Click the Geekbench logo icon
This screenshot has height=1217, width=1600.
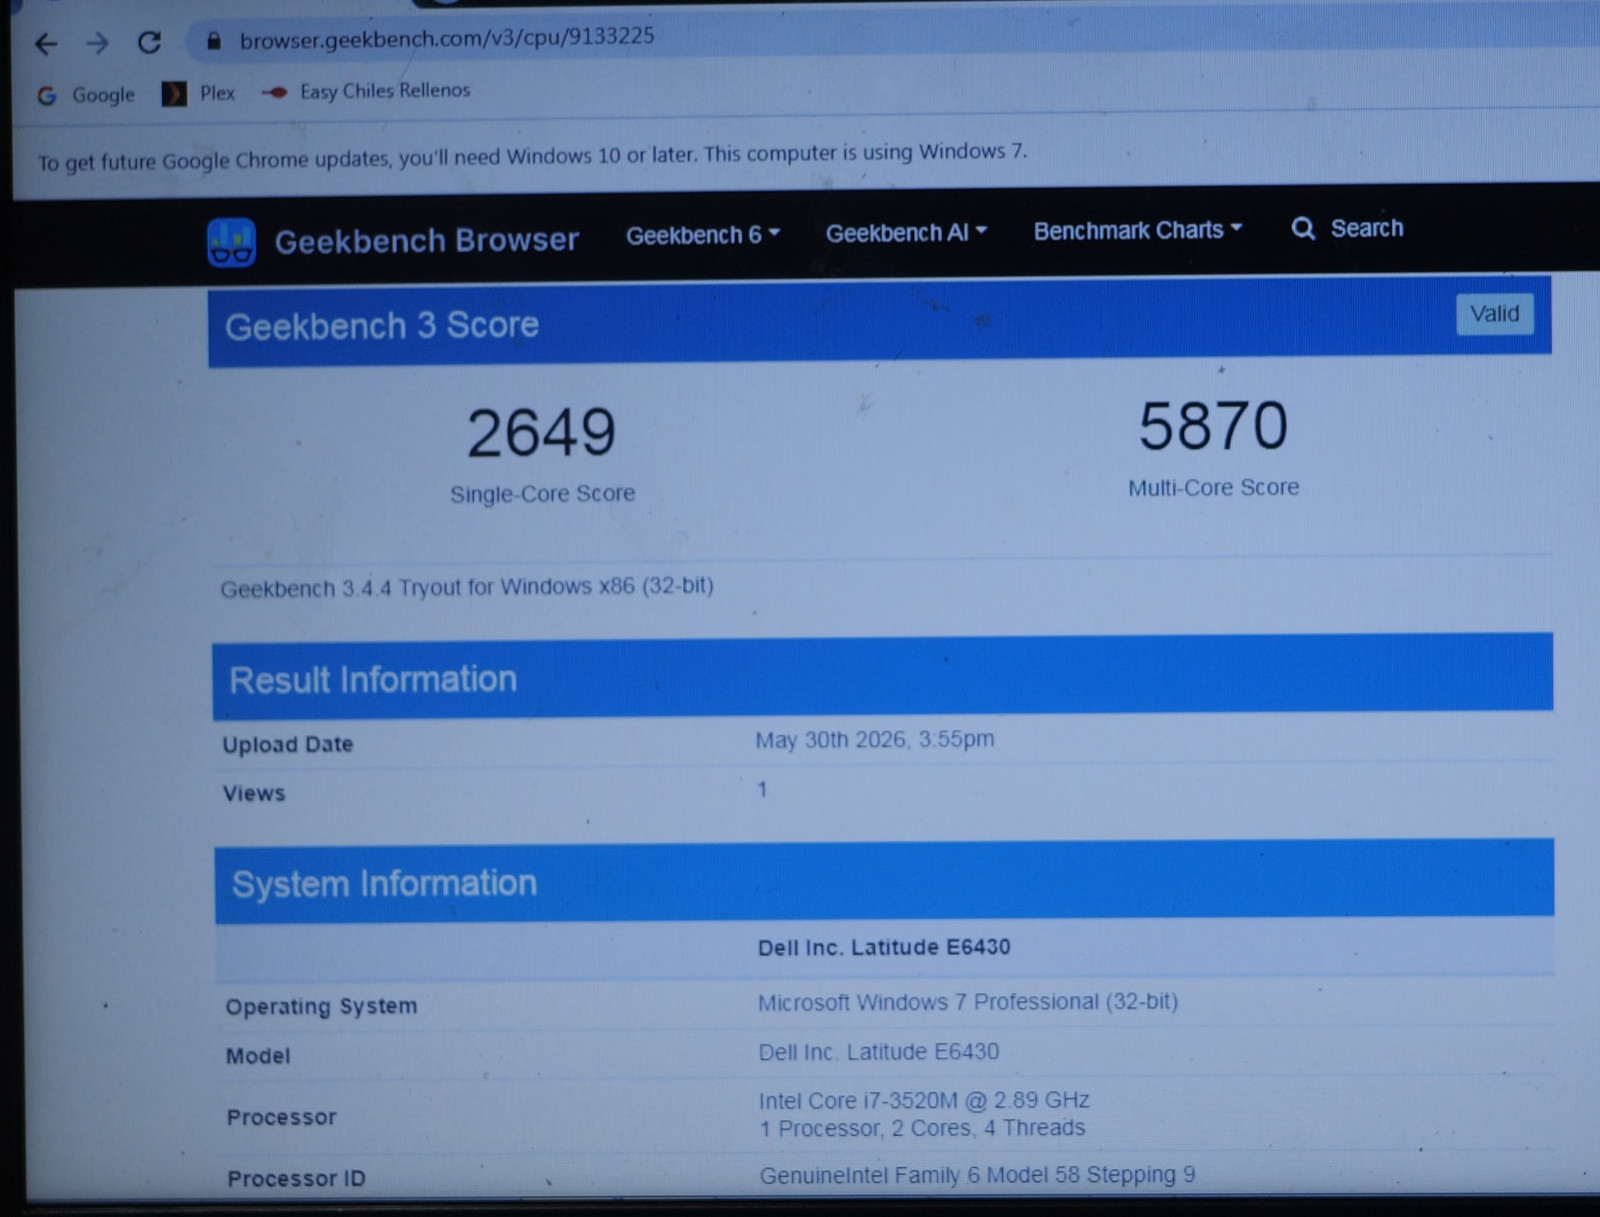(x=231, y=242)
